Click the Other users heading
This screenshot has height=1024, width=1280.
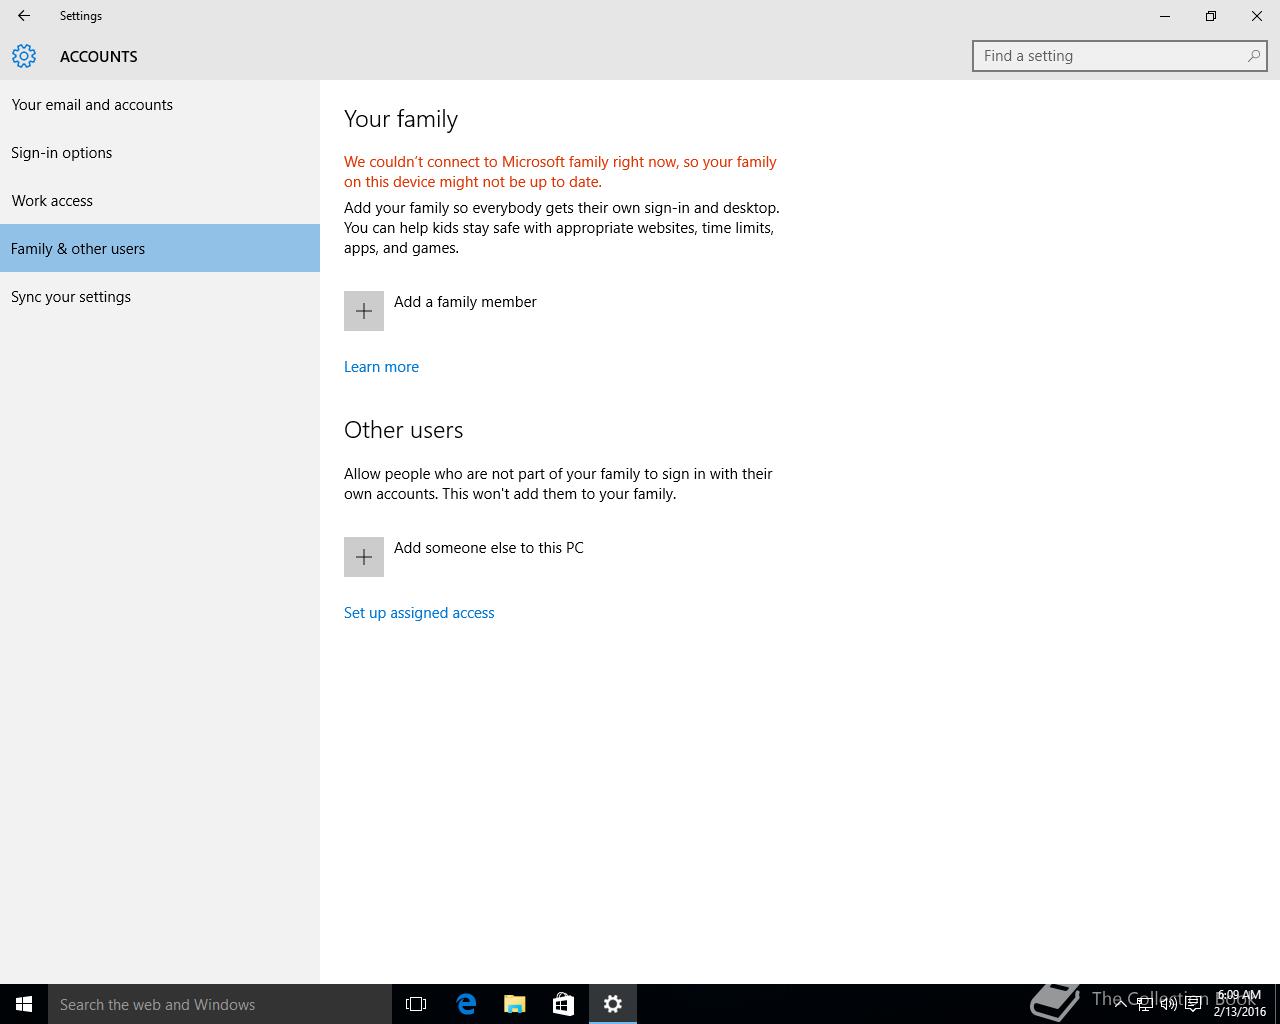pos(403,430)
